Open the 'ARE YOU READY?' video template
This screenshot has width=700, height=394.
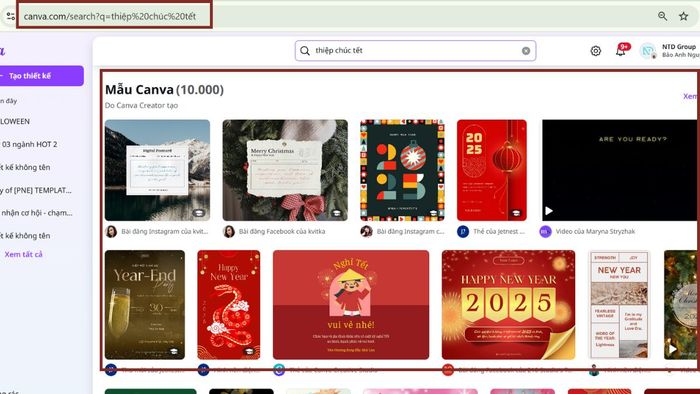click(620, 170)
